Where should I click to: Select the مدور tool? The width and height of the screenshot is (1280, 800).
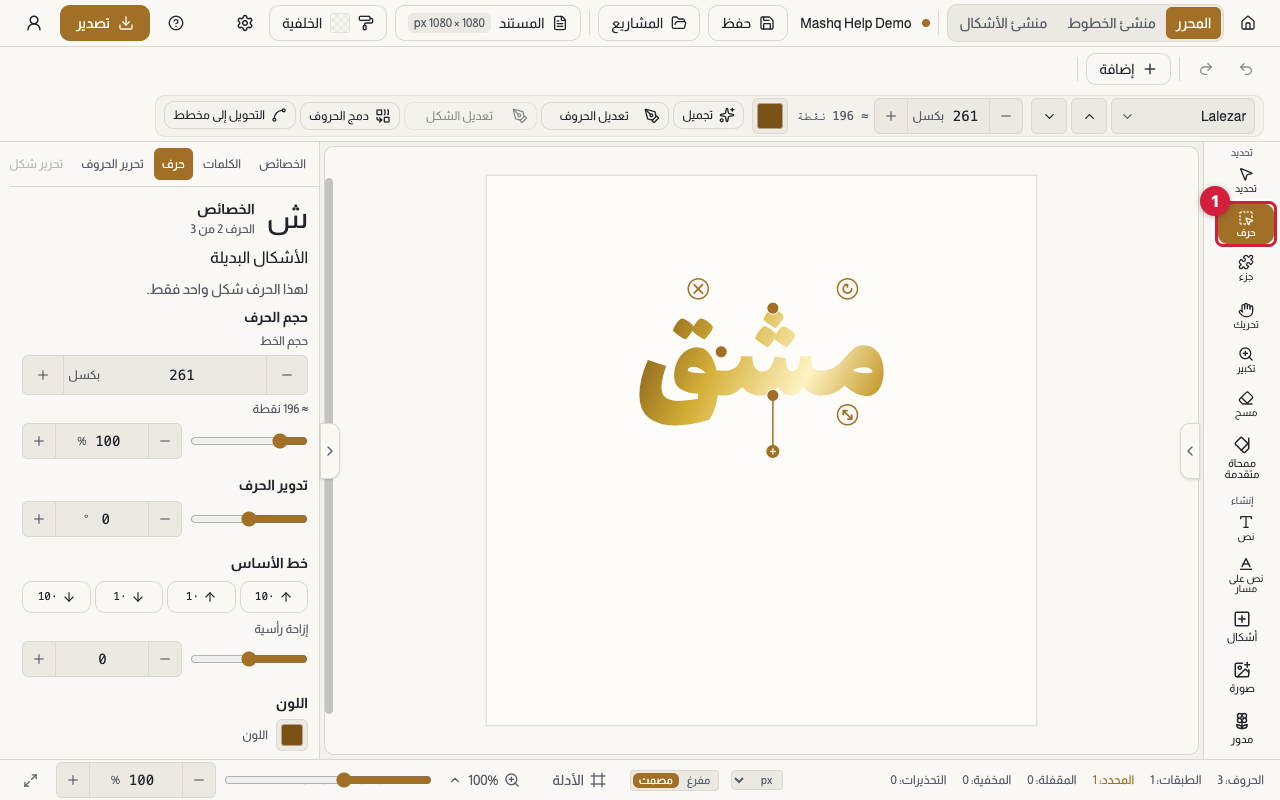(x=1242, y=729)
